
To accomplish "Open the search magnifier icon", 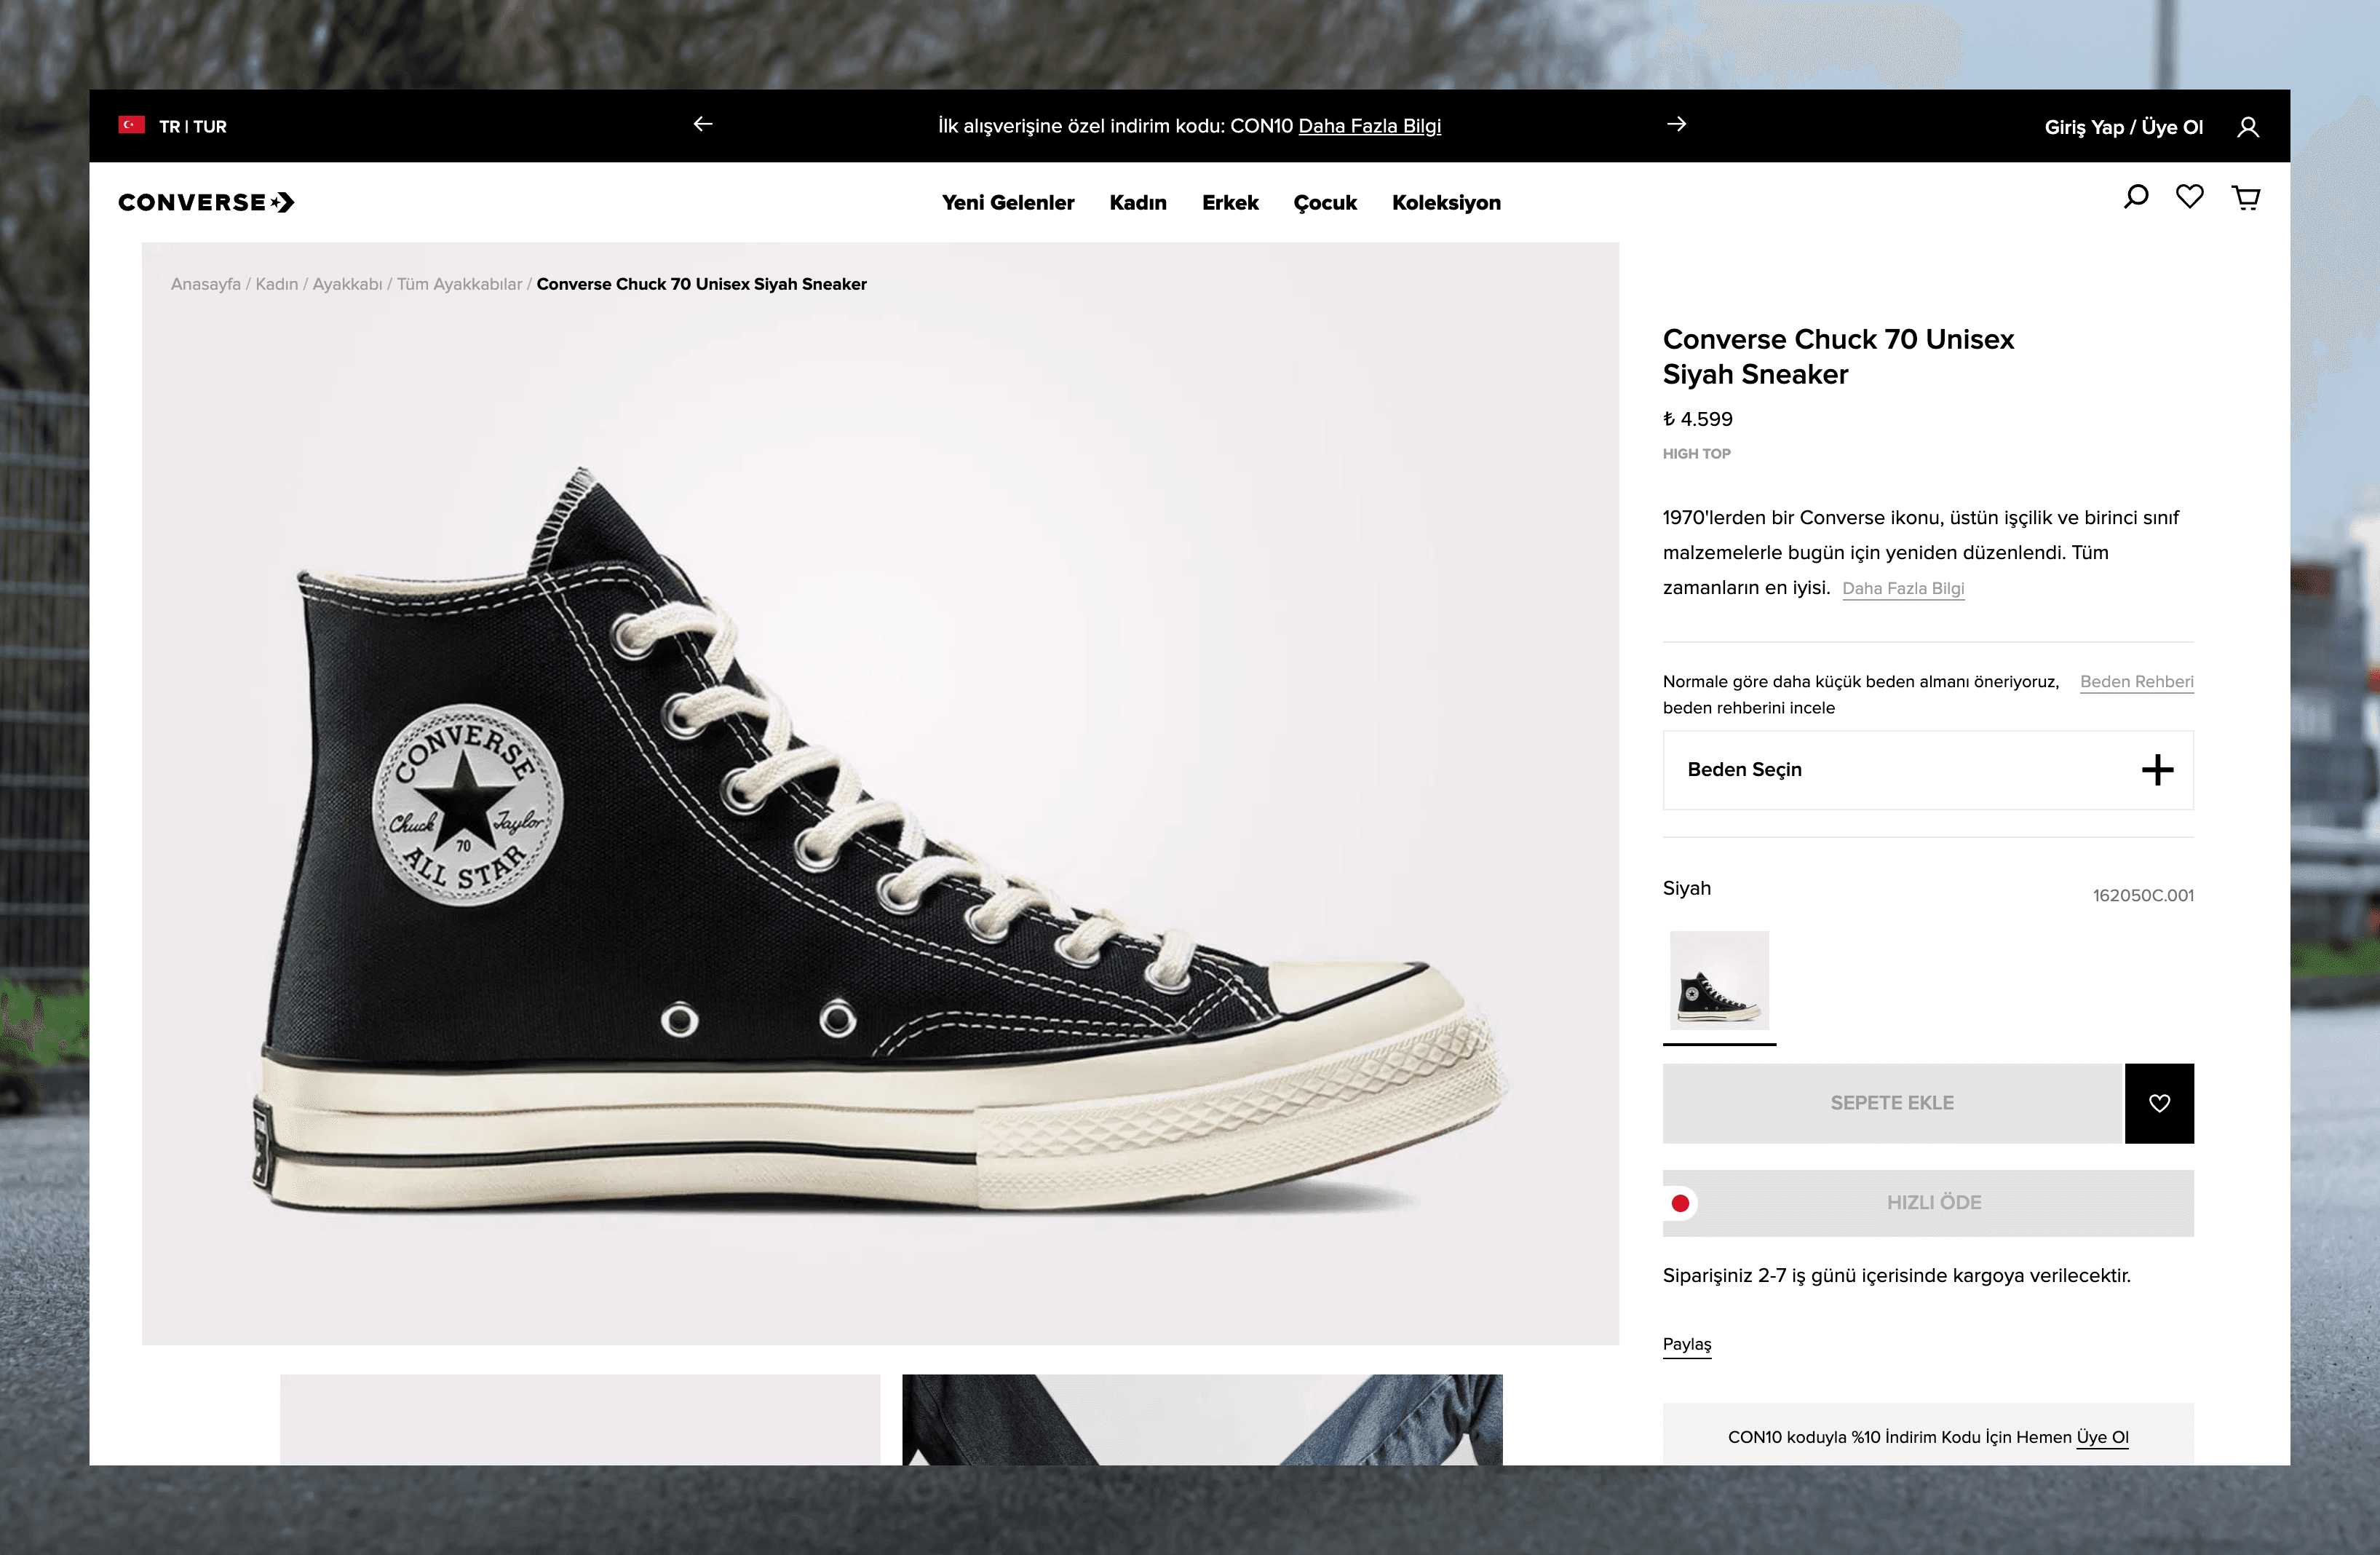I will 2135,197.
